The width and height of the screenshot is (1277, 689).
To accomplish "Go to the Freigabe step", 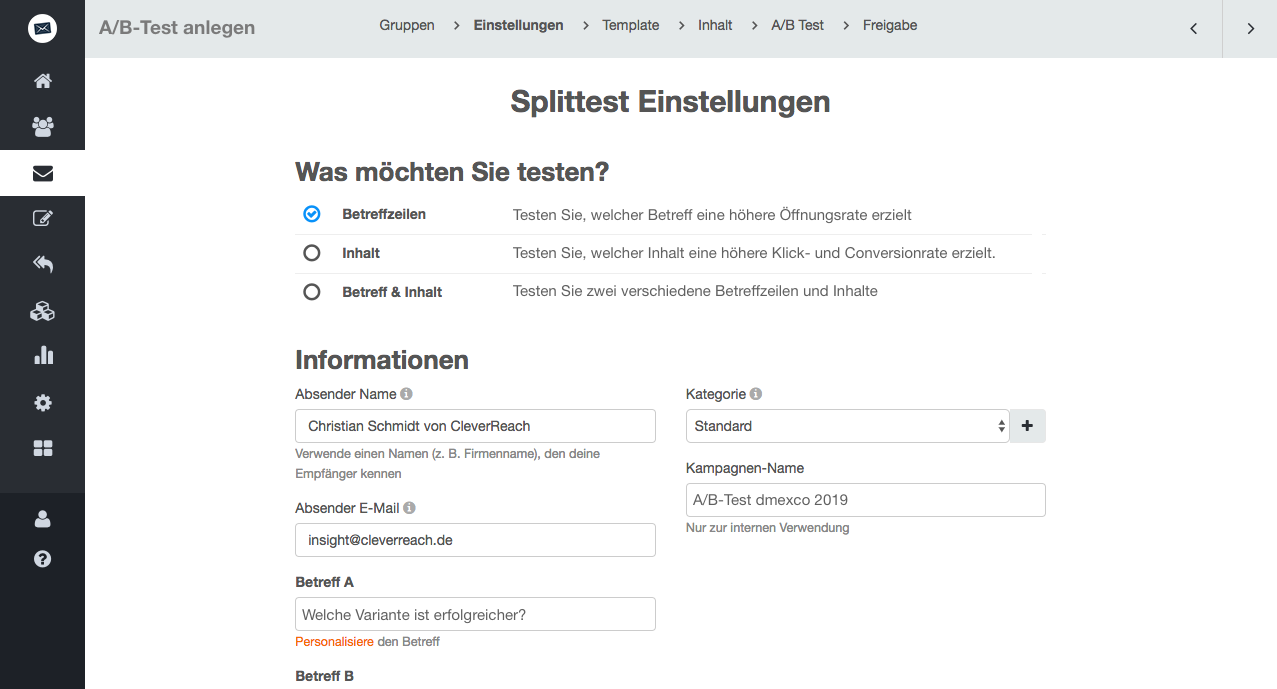I will click(x=890, y=25).
